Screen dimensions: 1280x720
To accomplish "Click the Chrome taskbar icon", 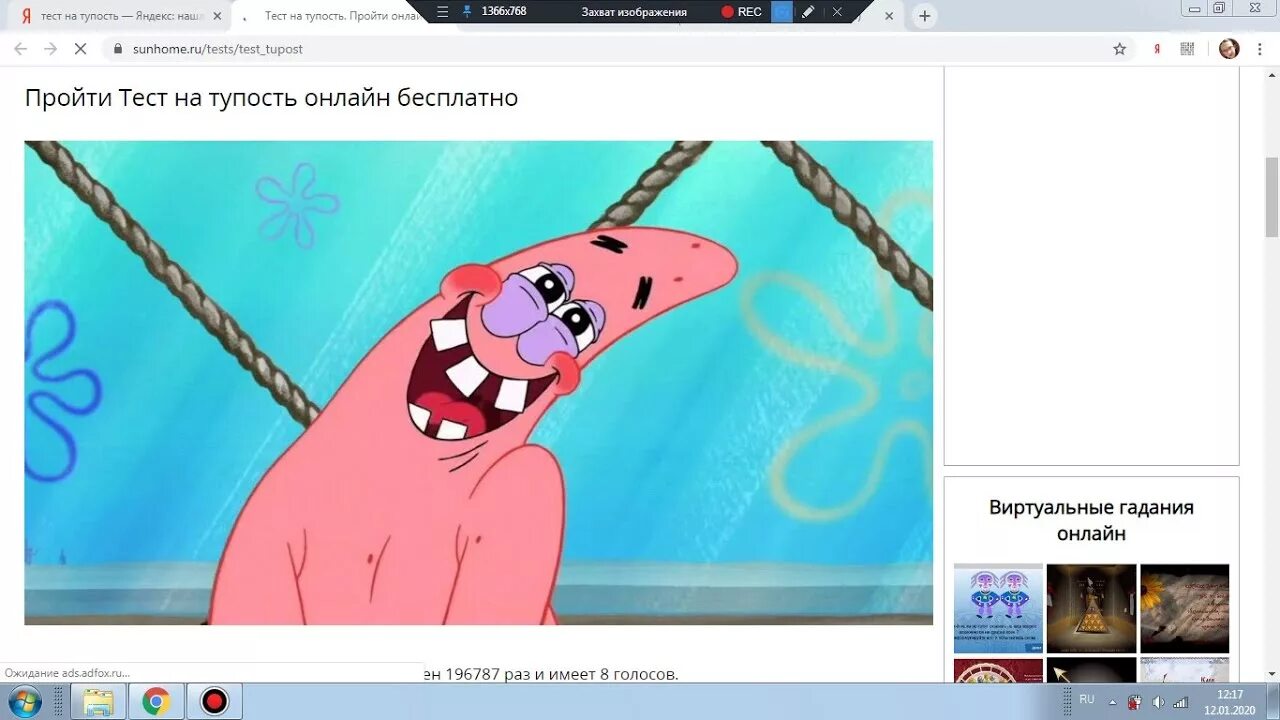I will [x=156, y=702].
